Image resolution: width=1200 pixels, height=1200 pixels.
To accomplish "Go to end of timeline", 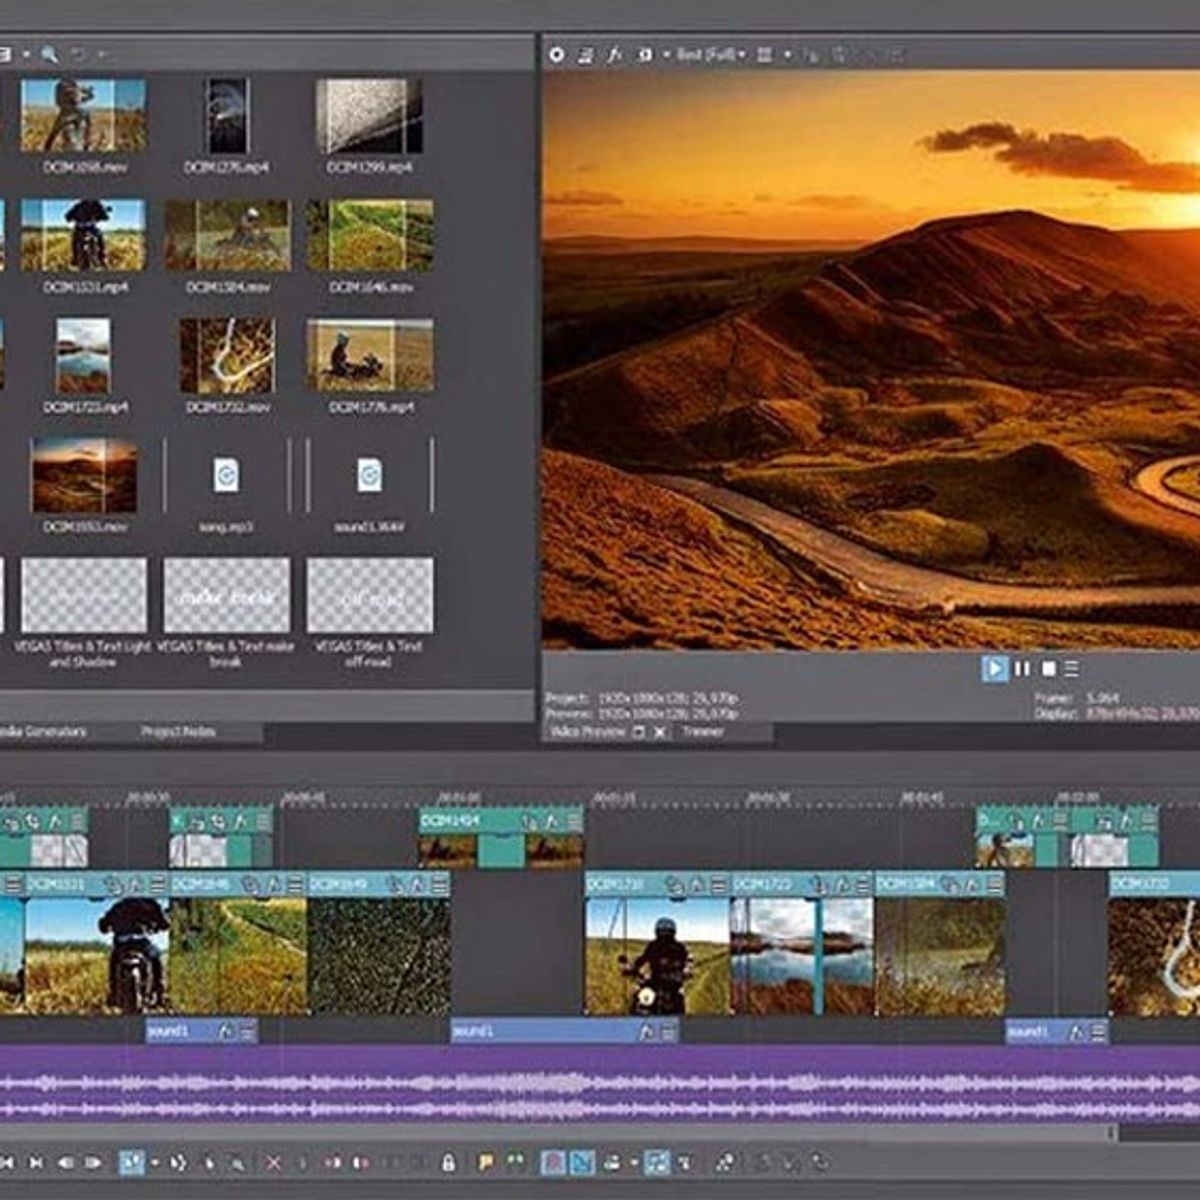I will [x=36, y=1162].
